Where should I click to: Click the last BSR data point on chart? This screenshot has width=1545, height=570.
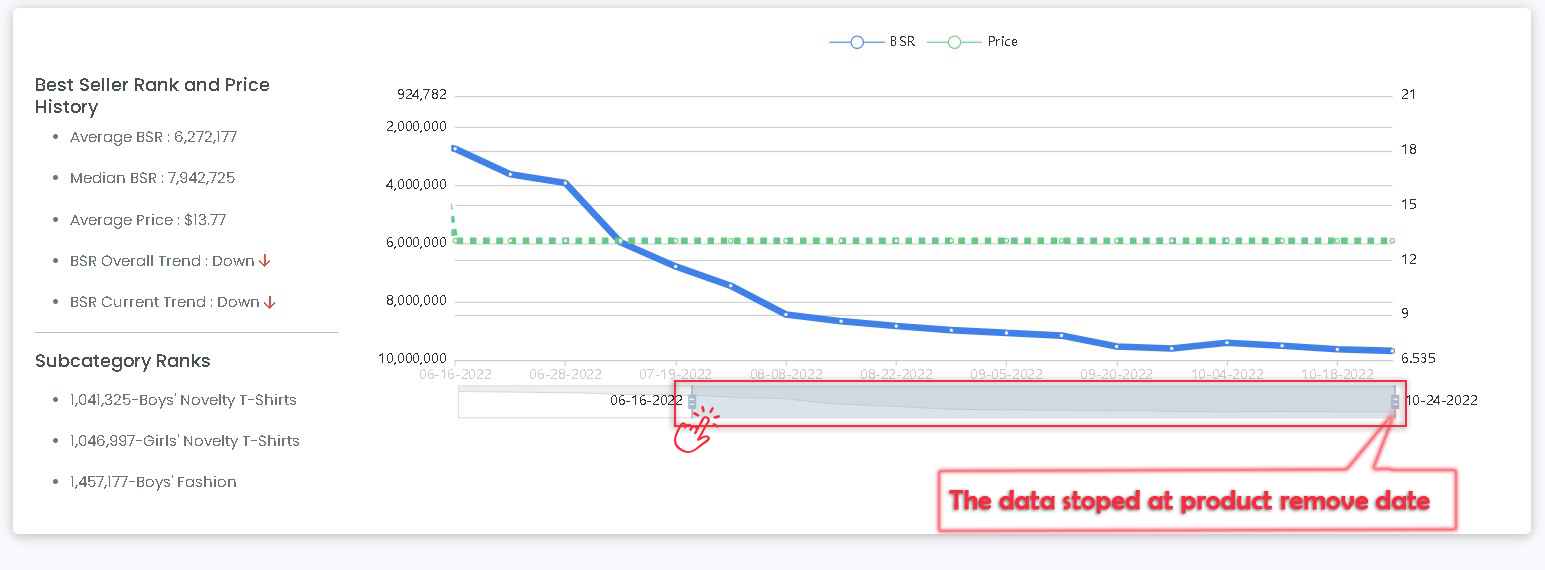(x=1391, y=351)
